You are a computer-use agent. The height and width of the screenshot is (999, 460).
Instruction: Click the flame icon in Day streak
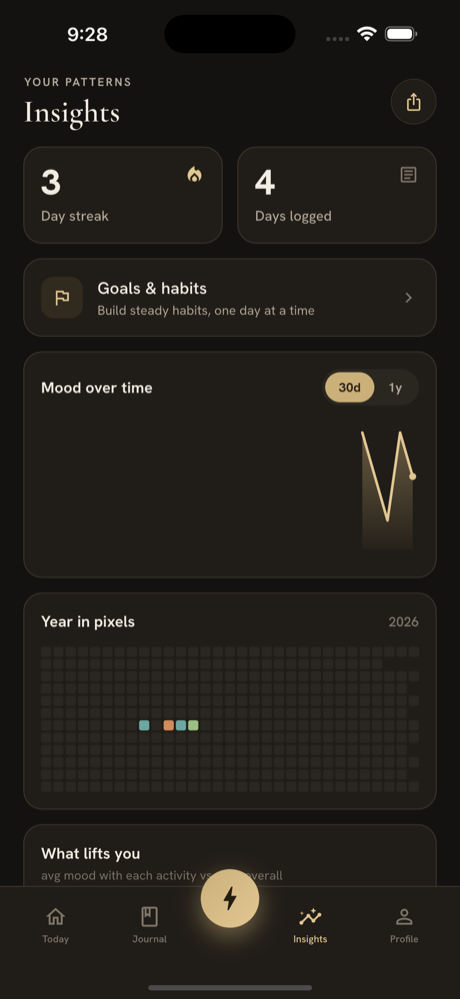194,174
